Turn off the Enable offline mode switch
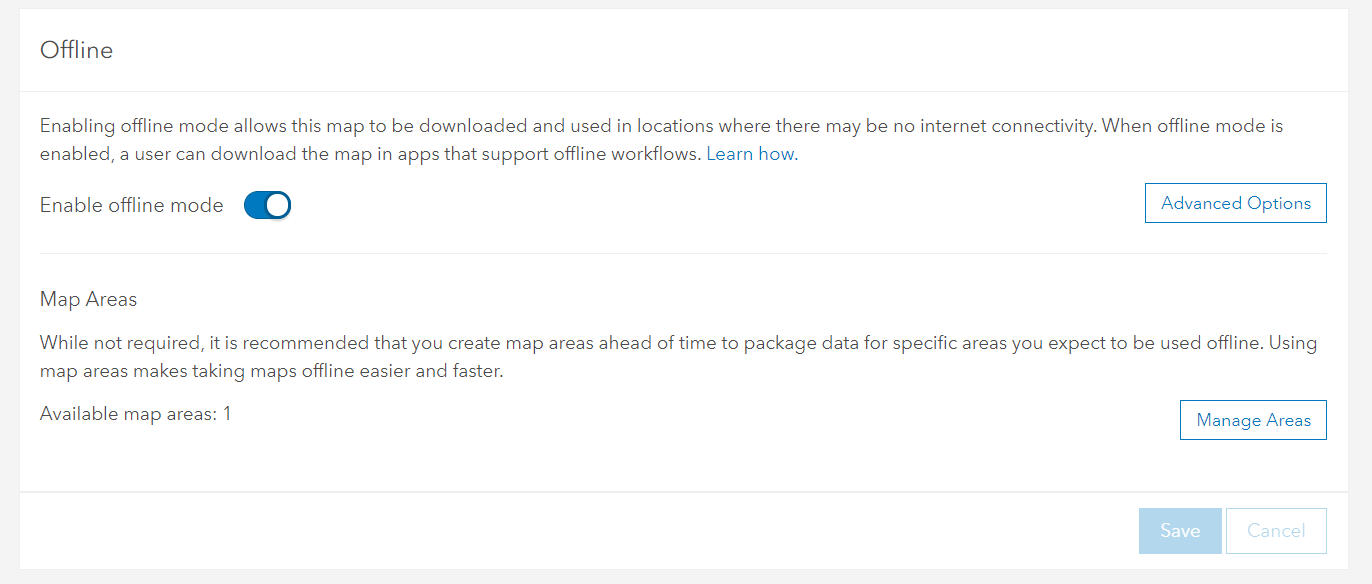The height and width of the screenshot is (584, 1372). click(x=267, y=205)
